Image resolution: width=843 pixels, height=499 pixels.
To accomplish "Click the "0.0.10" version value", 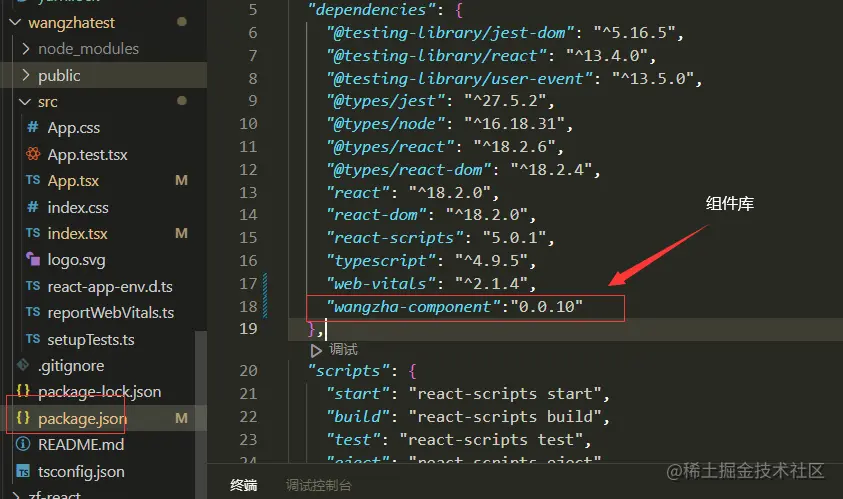I will (x=546, y=306).
